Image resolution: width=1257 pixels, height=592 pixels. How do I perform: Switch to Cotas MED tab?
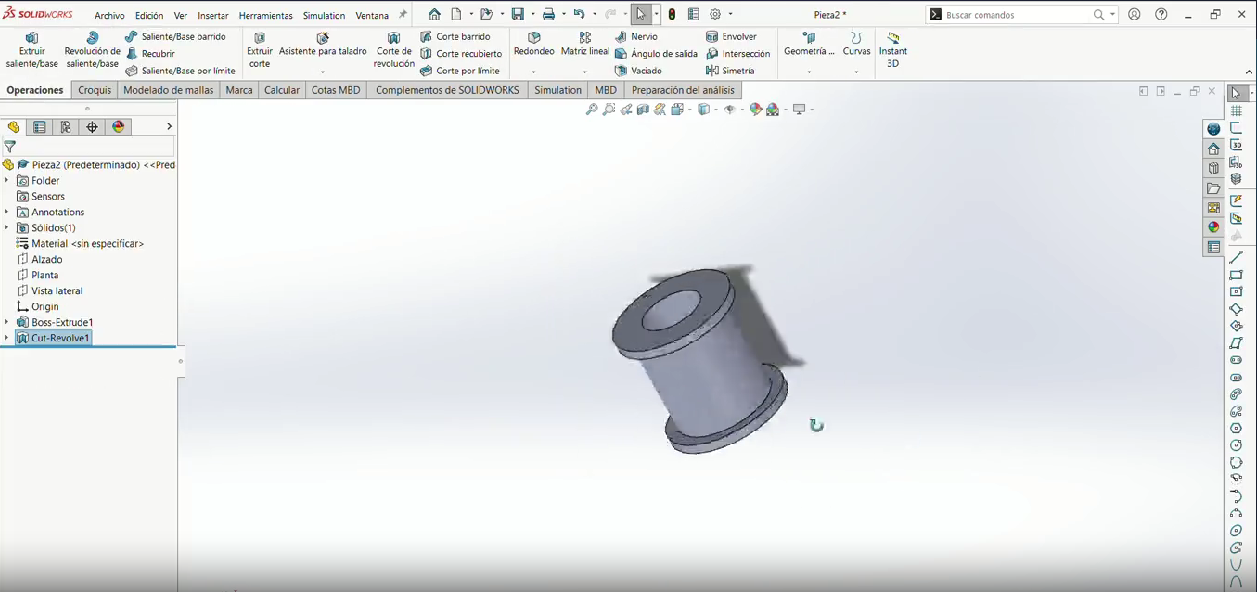[336, 90]
